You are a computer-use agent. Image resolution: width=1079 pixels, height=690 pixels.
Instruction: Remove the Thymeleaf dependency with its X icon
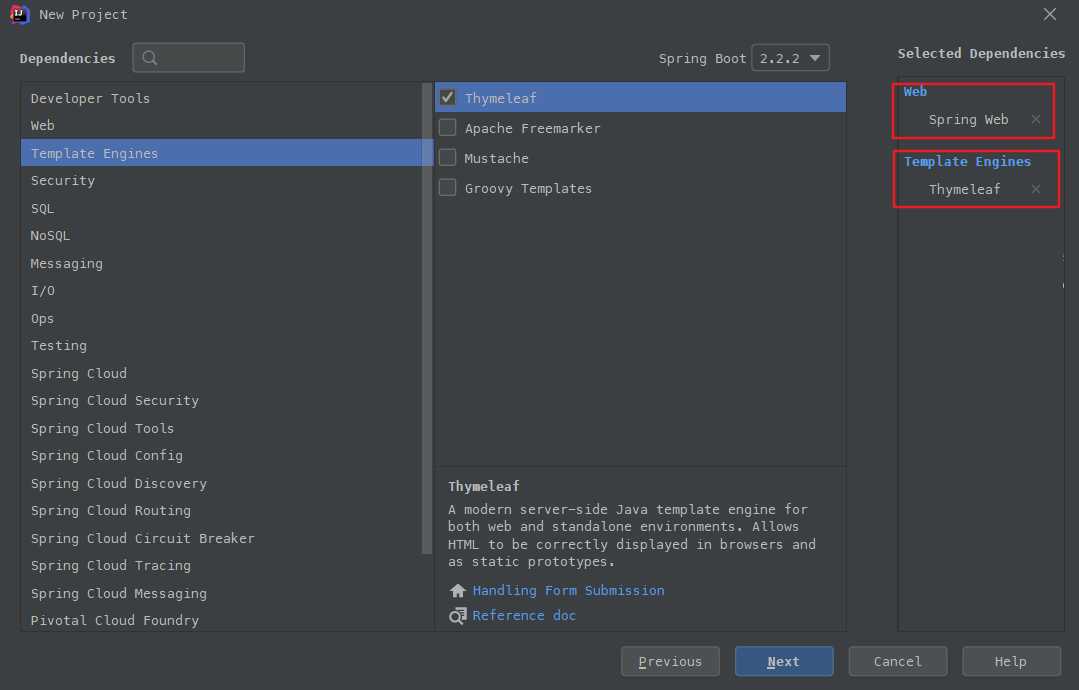(x=1036, y=189)
